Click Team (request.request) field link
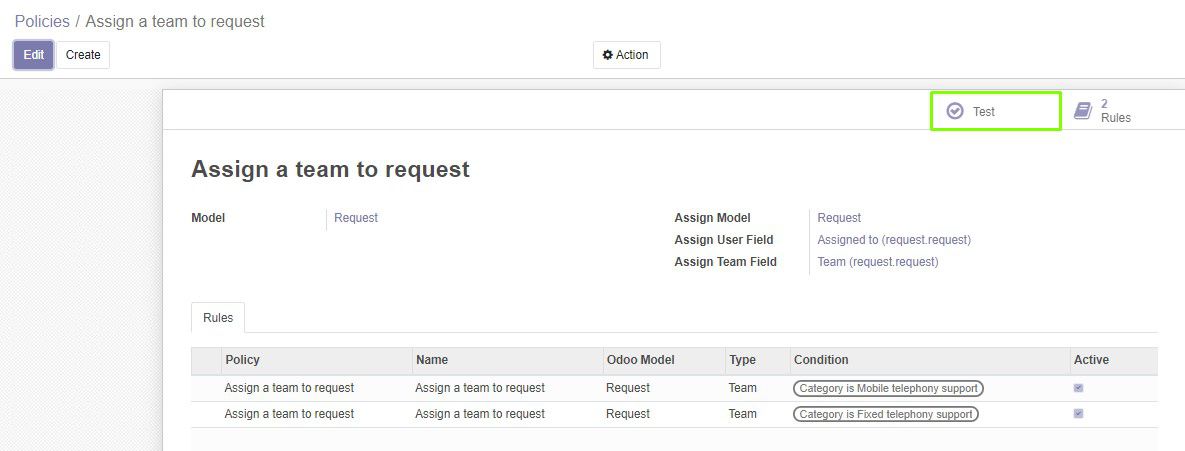Screen dimensions: 1185x451 tap(878, 262)
